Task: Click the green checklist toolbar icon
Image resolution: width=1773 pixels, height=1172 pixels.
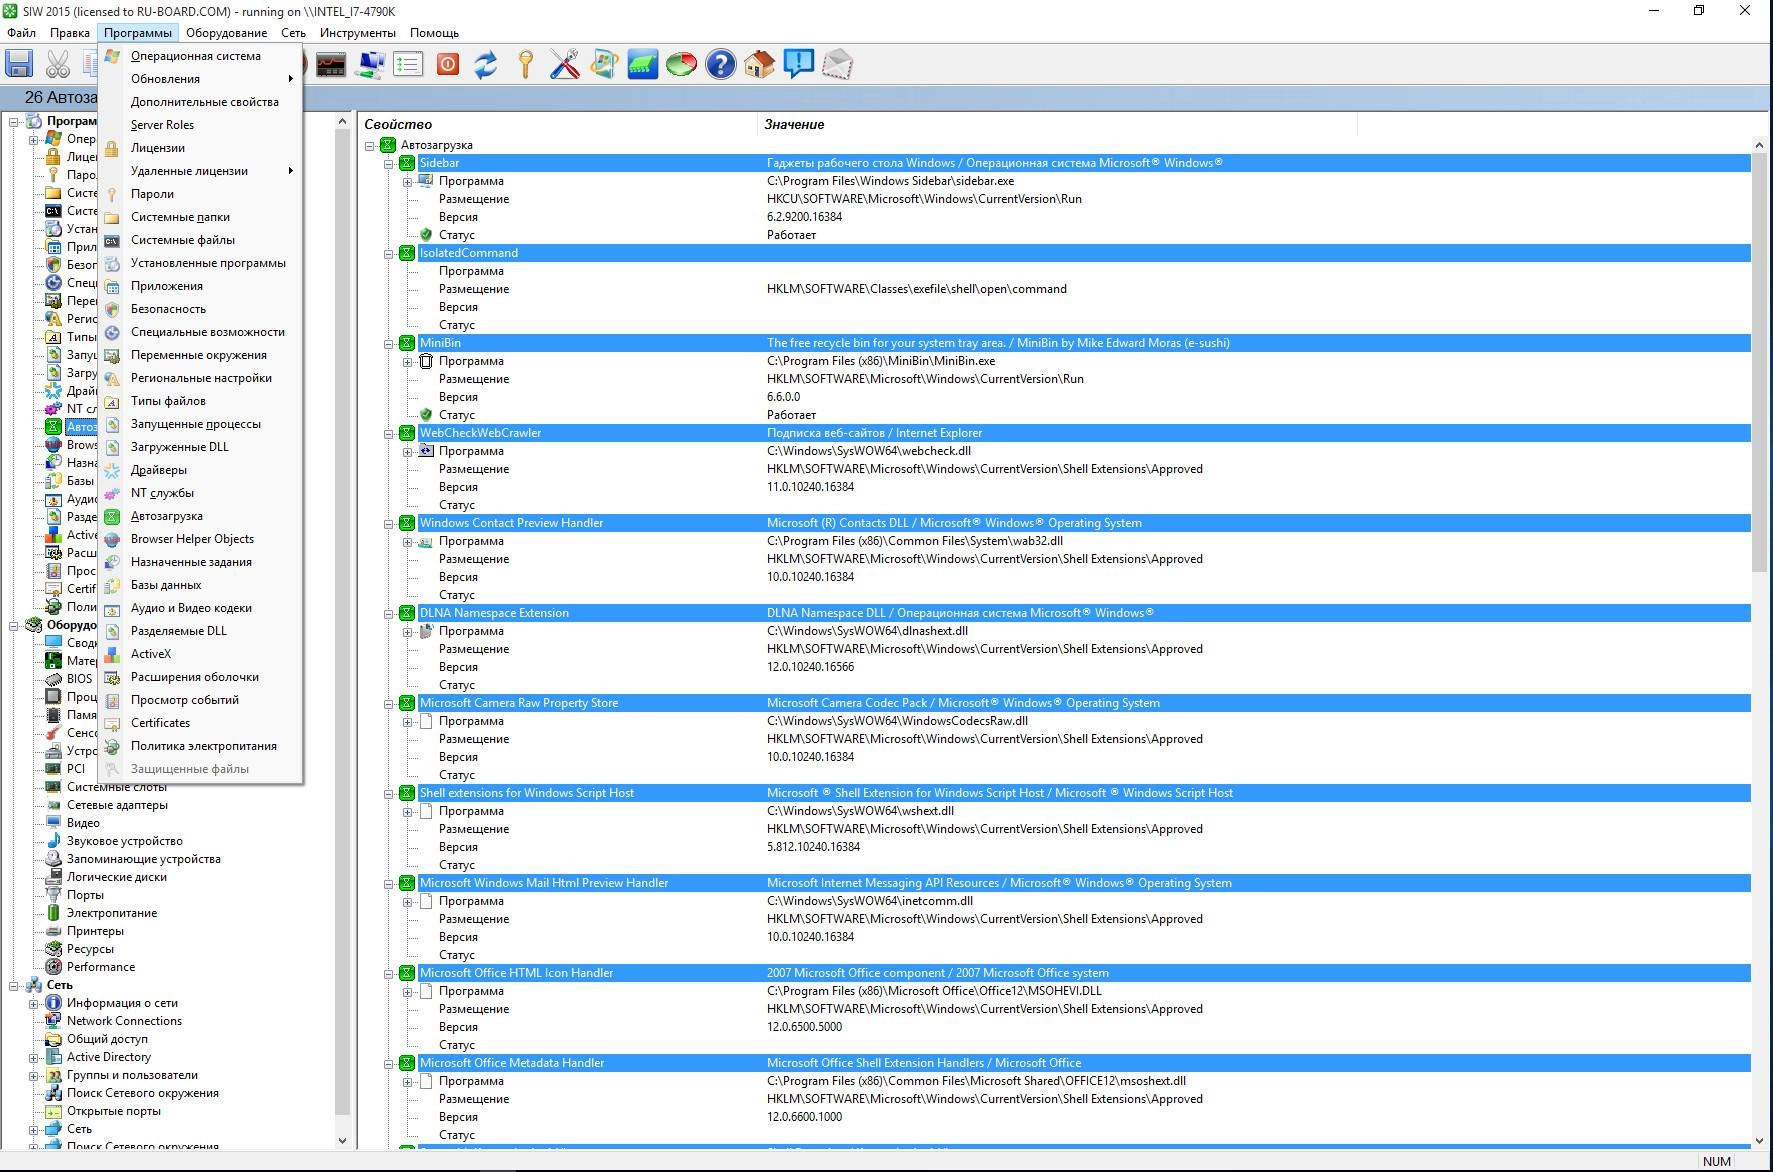Action: (408, 65)
